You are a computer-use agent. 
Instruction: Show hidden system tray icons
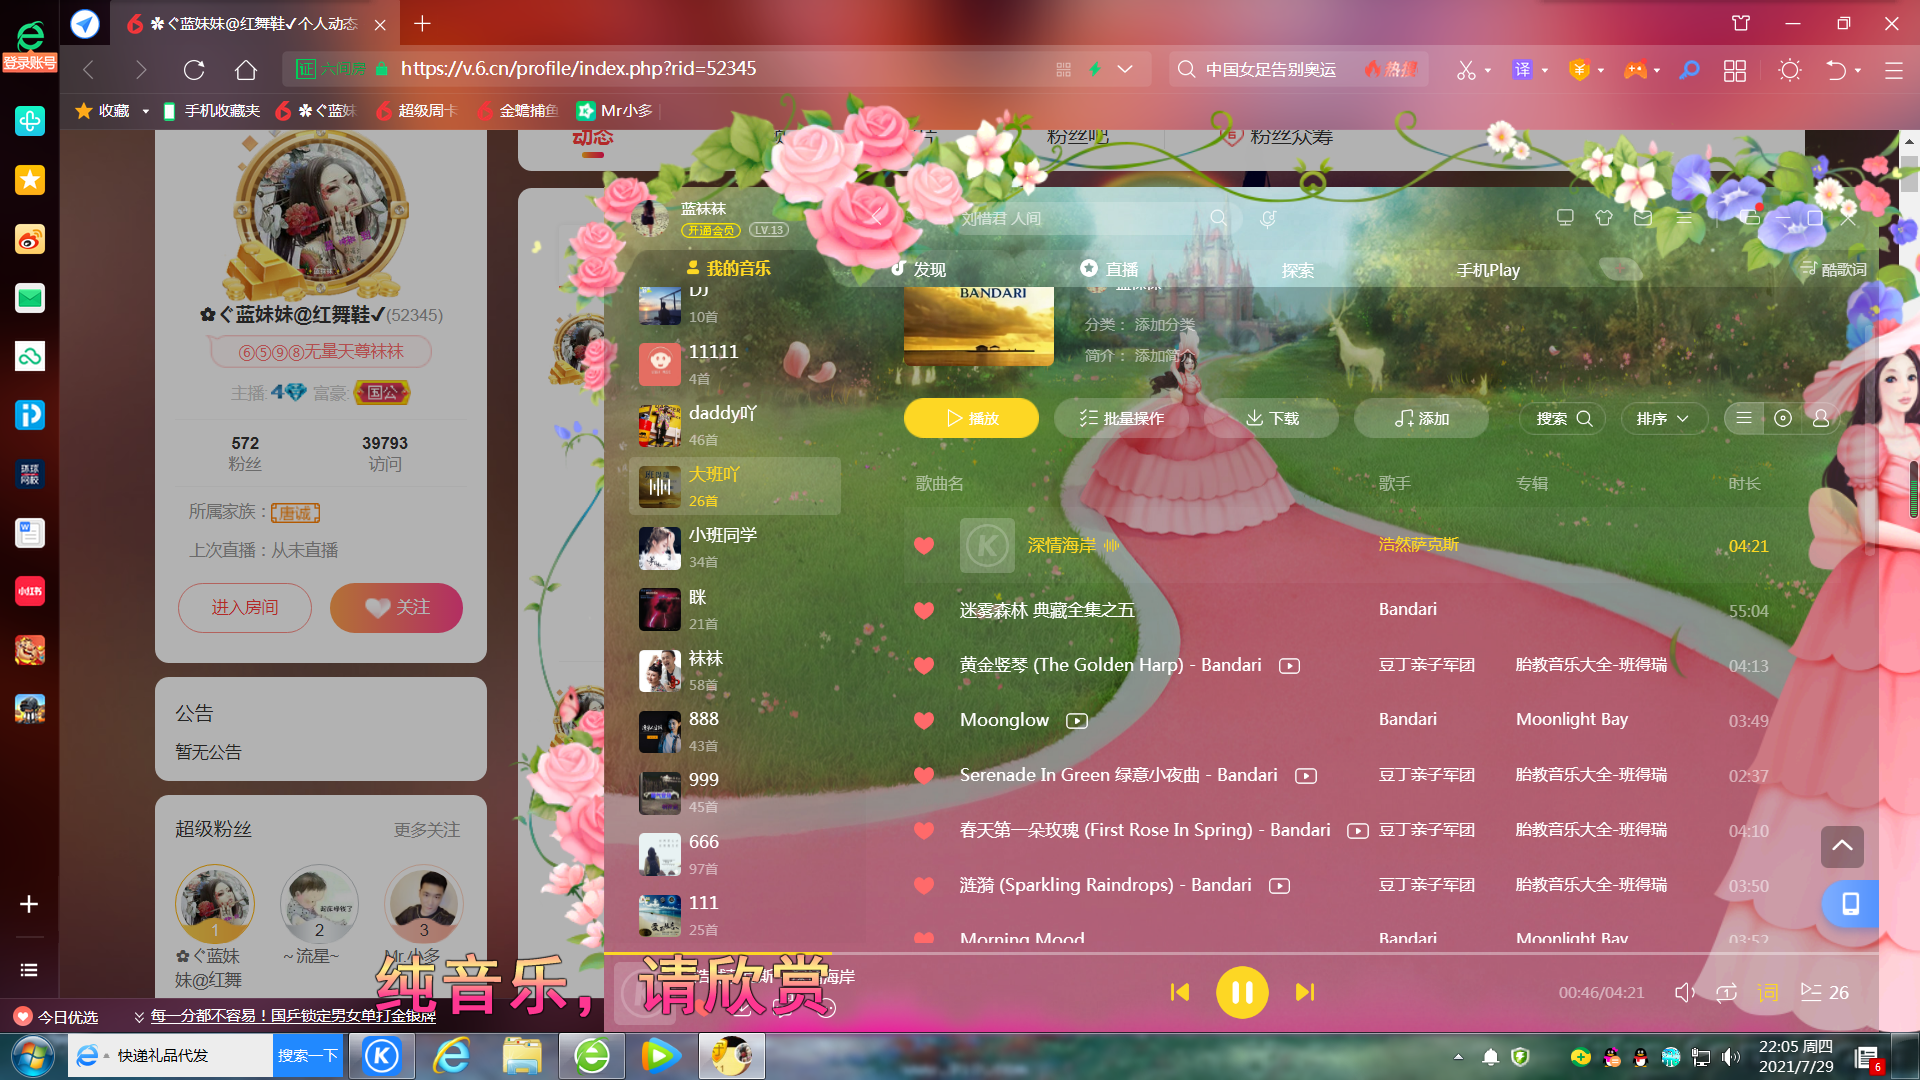click(x=1458, y=1056)
